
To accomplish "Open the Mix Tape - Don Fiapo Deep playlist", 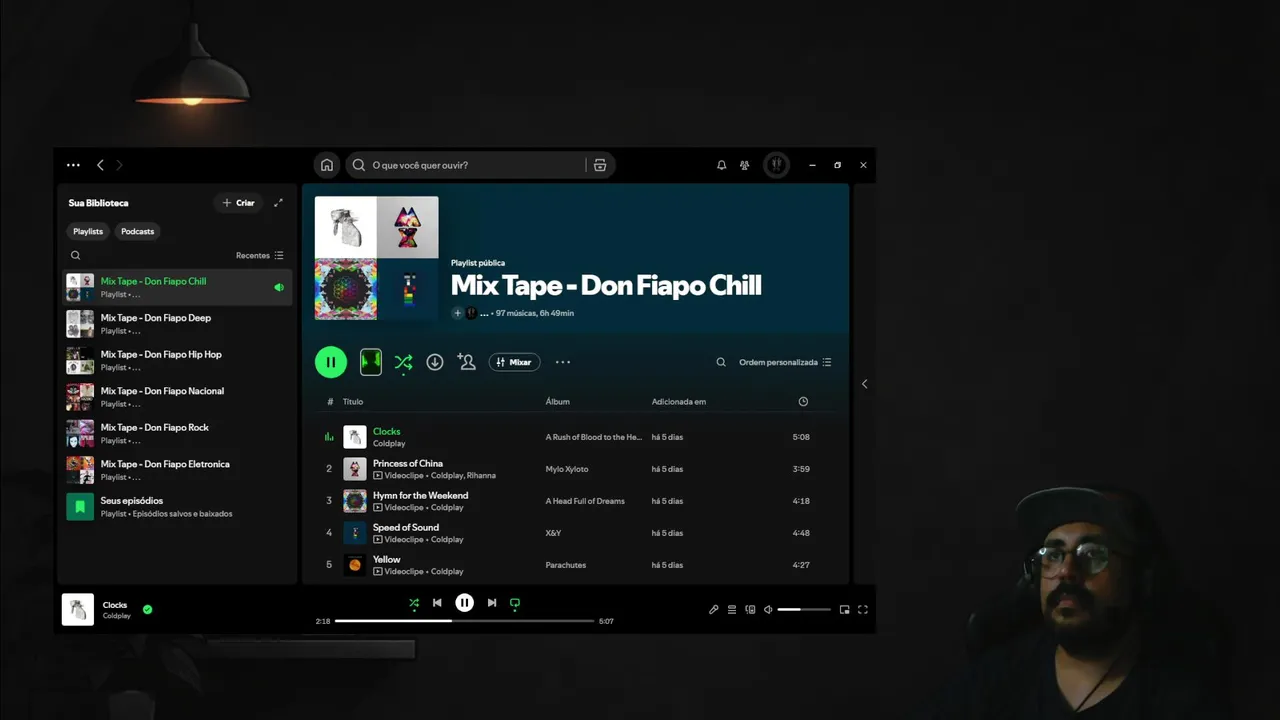I will [x=177, y=324].
